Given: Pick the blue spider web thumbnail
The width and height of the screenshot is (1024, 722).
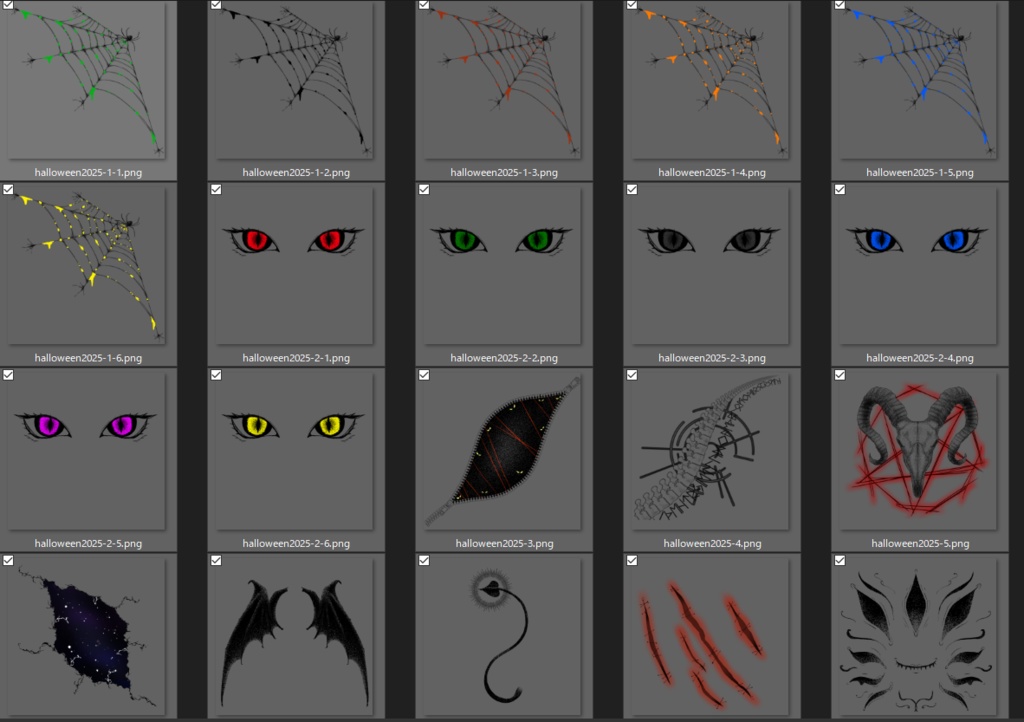Looking at the screenshot, I should [x=918, y=80].
